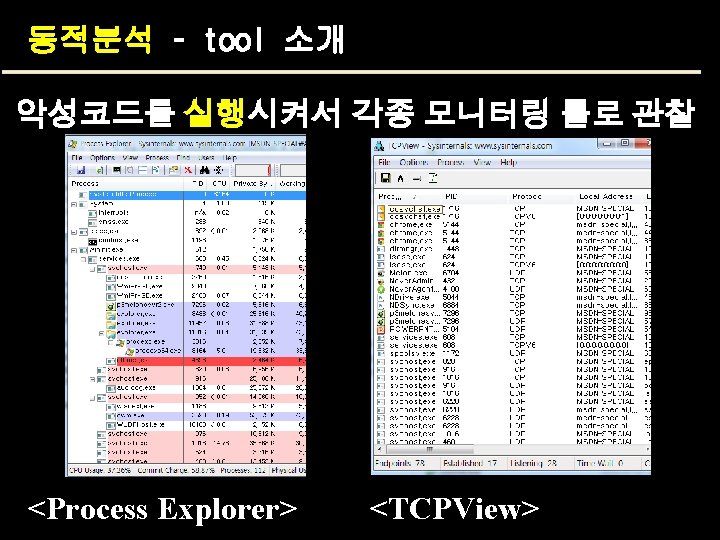720x540 pixels.
Task: Open Process menu in Process Explorer
Action: click(x=157, y=158)
